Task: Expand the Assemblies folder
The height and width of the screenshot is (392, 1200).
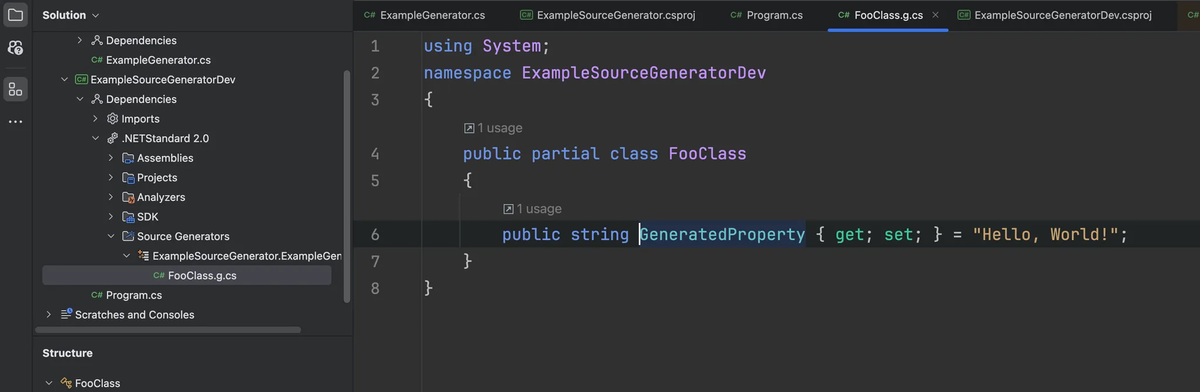Action: 110,158
